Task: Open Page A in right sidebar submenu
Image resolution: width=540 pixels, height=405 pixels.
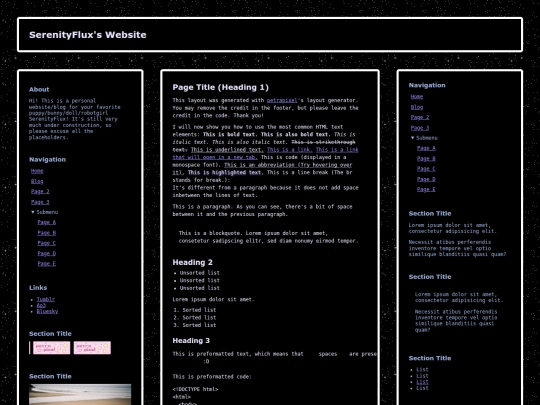Action: 426,148
